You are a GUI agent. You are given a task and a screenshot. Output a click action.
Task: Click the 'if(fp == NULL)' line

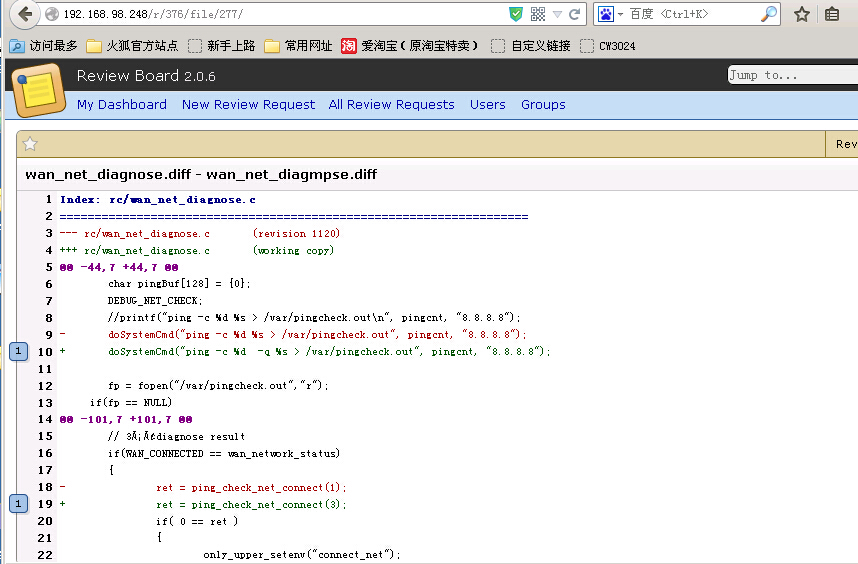pyautogui.click(x=131, y=403)
